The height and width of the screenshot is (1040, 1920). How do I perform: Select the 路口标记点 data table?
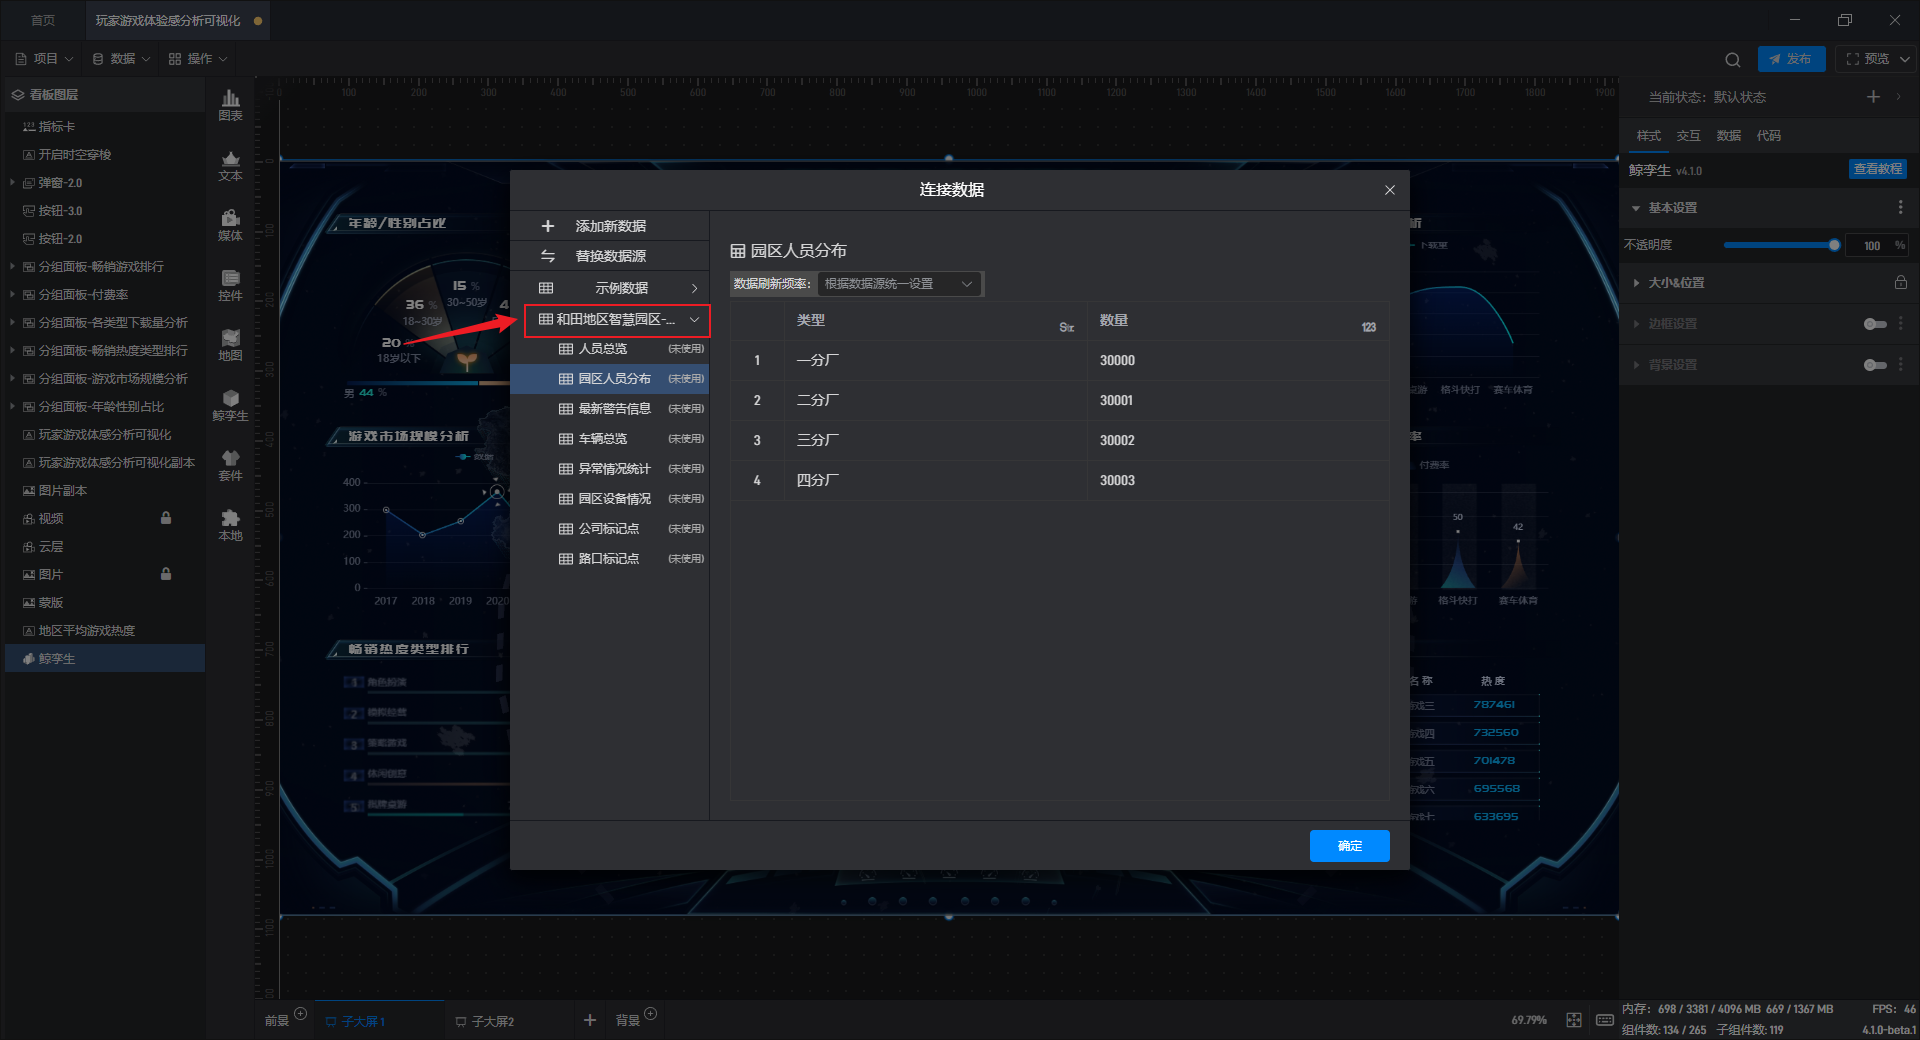pyautogui.click(x=610, y=559)
